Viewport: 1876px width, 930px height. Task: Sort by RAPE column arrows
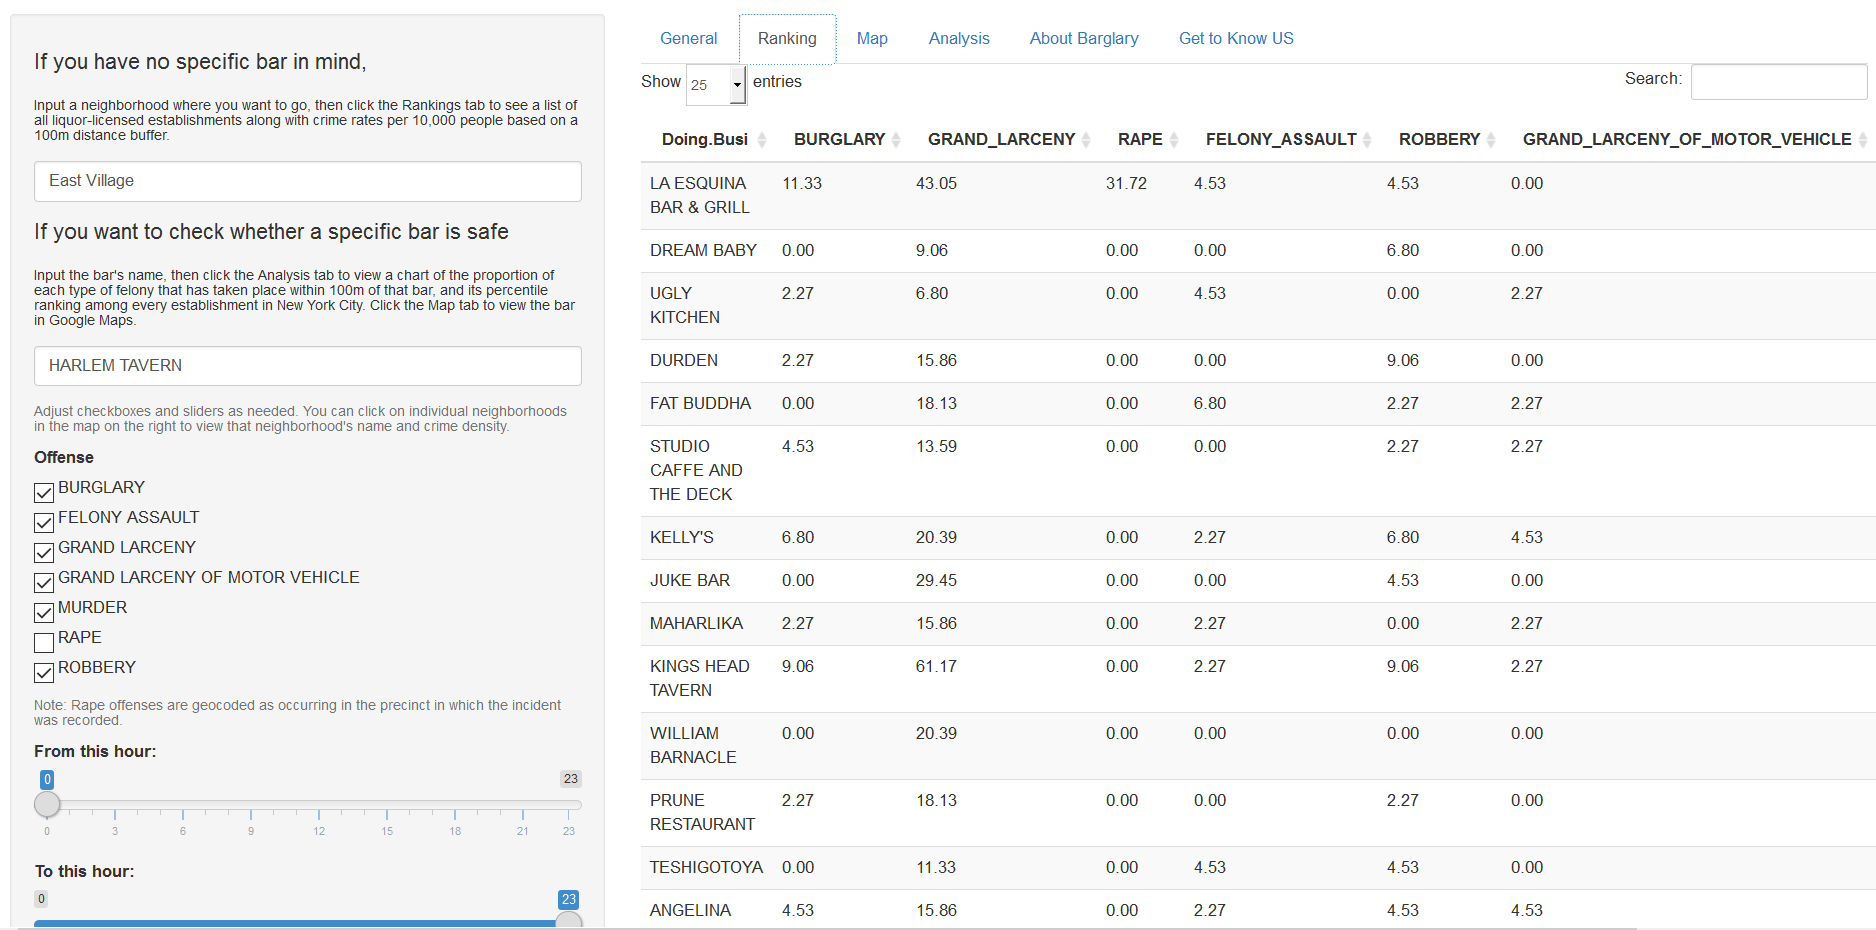[1174, 140]
